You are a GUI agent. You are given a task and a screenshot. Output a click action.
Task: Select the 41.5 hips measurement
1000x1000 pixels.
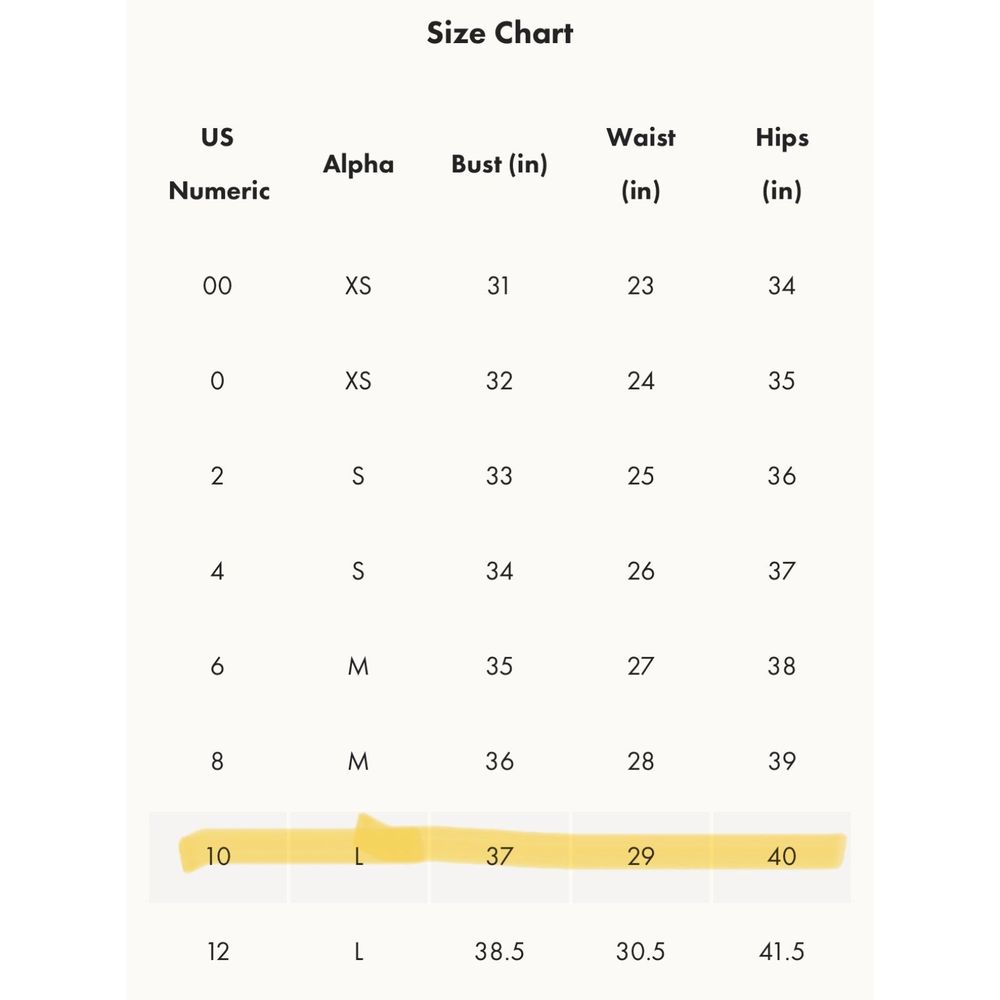tap(781, 952)
